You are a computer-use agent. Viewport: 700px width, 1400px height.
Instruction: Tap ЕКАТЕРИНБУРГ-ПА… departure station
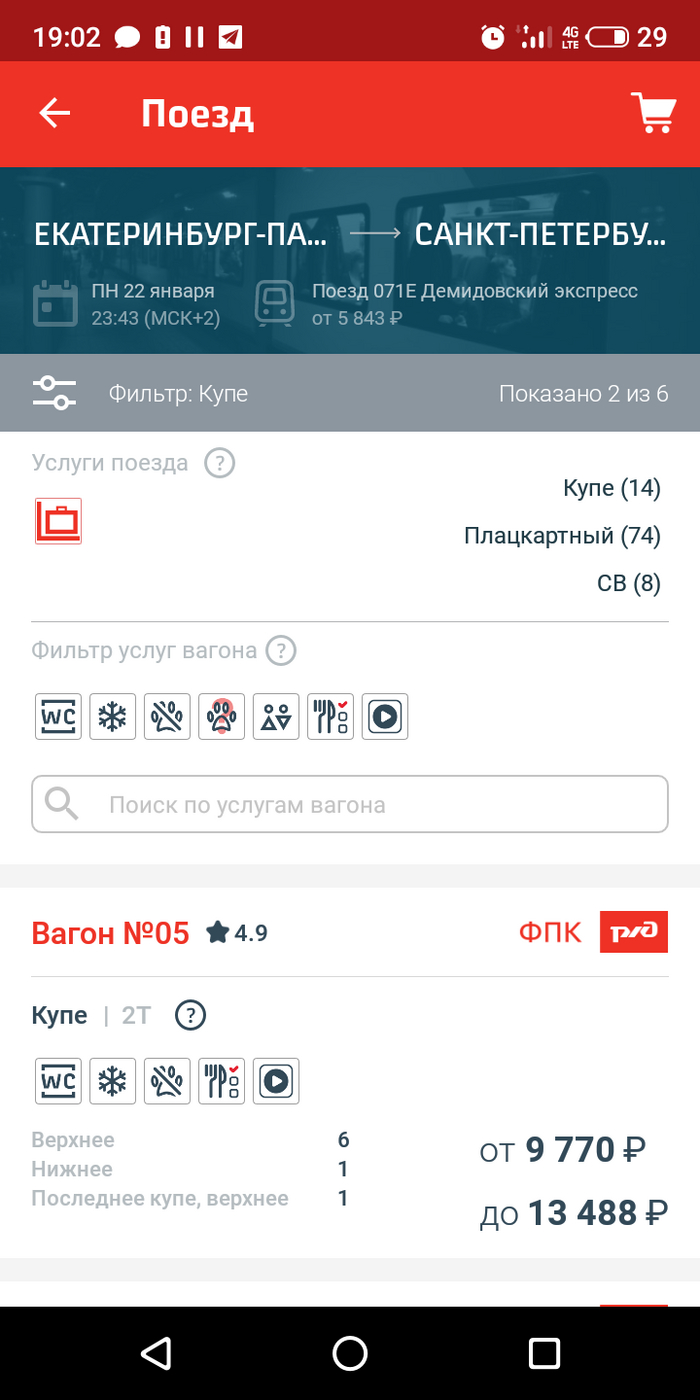180,234
